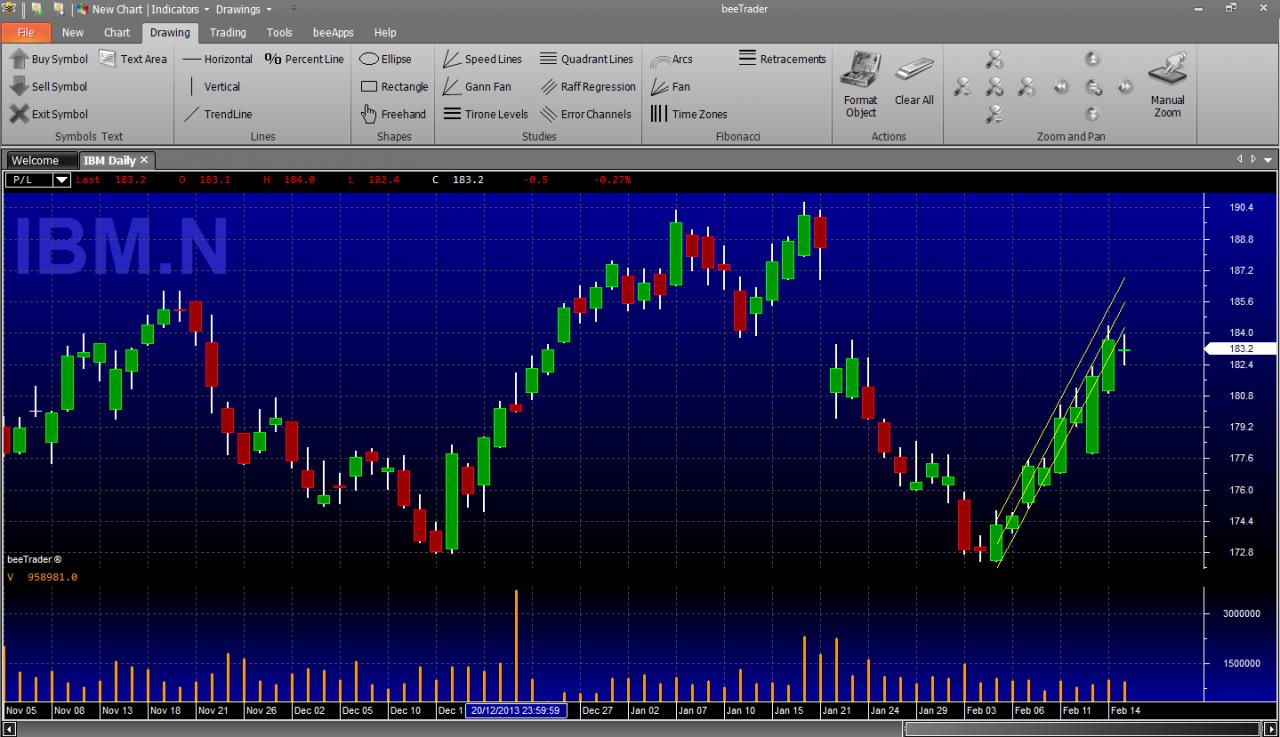Open the tab list arrow at right
The width and height of the screenshot is (1280, 737).
pyautogui.click(x=1268, y=160)
